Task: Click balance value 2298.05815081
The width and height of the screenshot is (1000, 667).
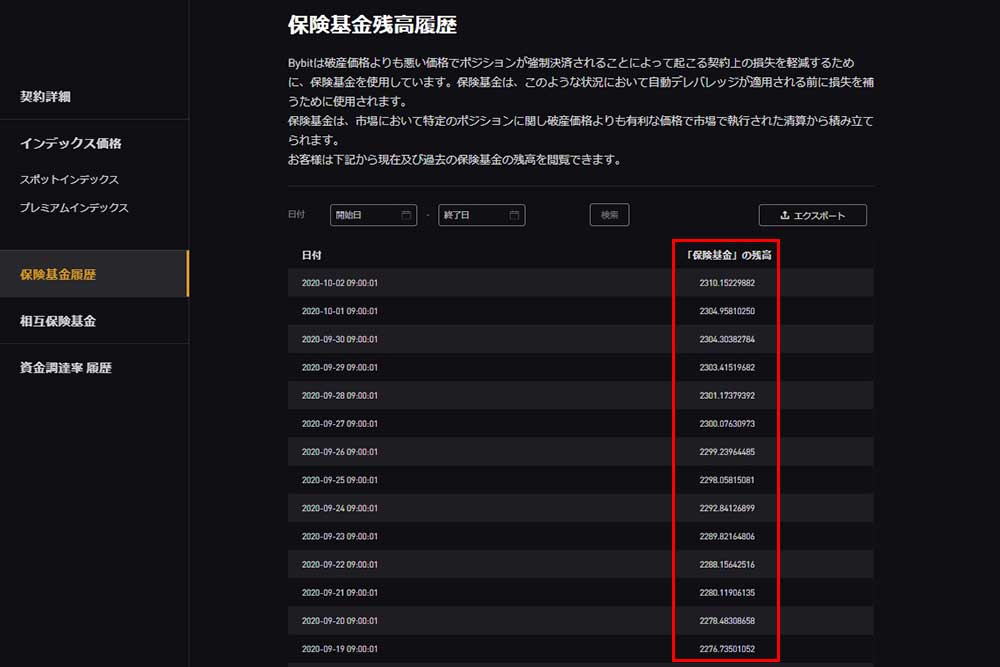Action: pyautogui.click(x=727, y=480)
